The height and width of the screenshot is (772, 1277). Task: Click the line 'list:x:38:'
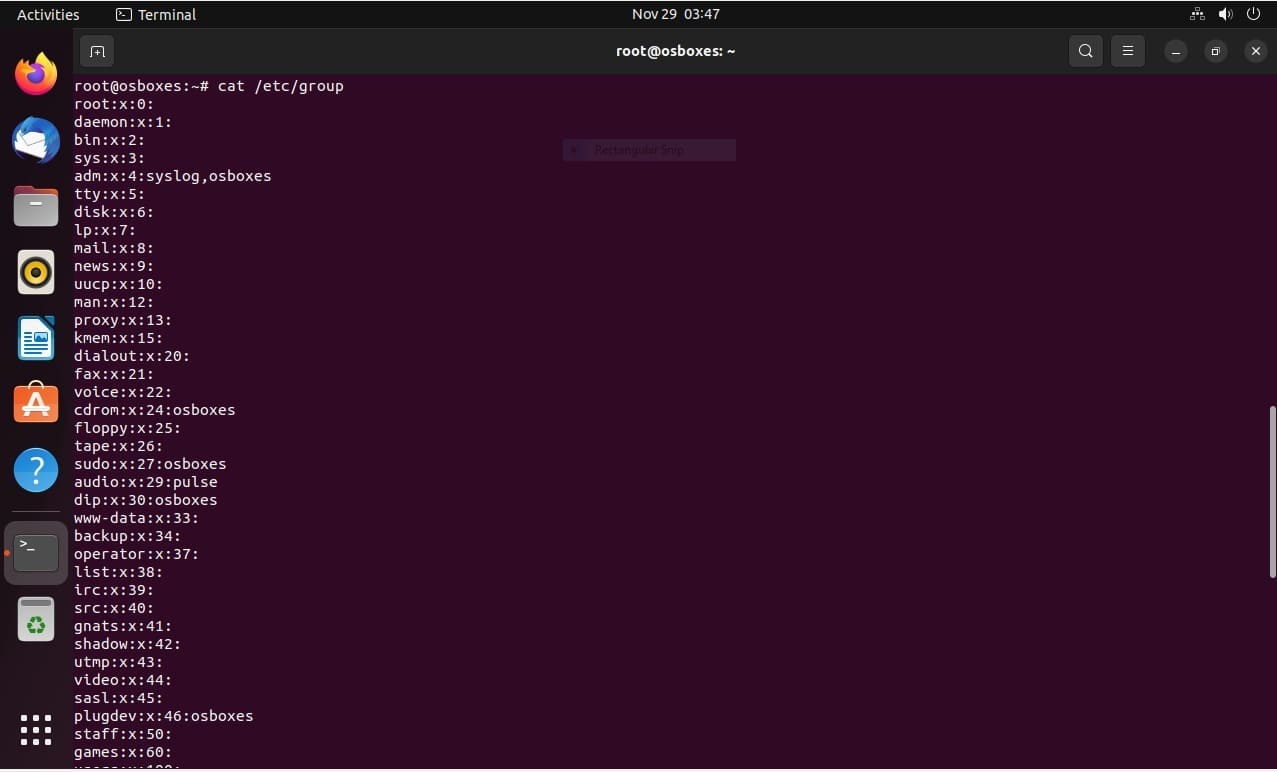point(119,572)
